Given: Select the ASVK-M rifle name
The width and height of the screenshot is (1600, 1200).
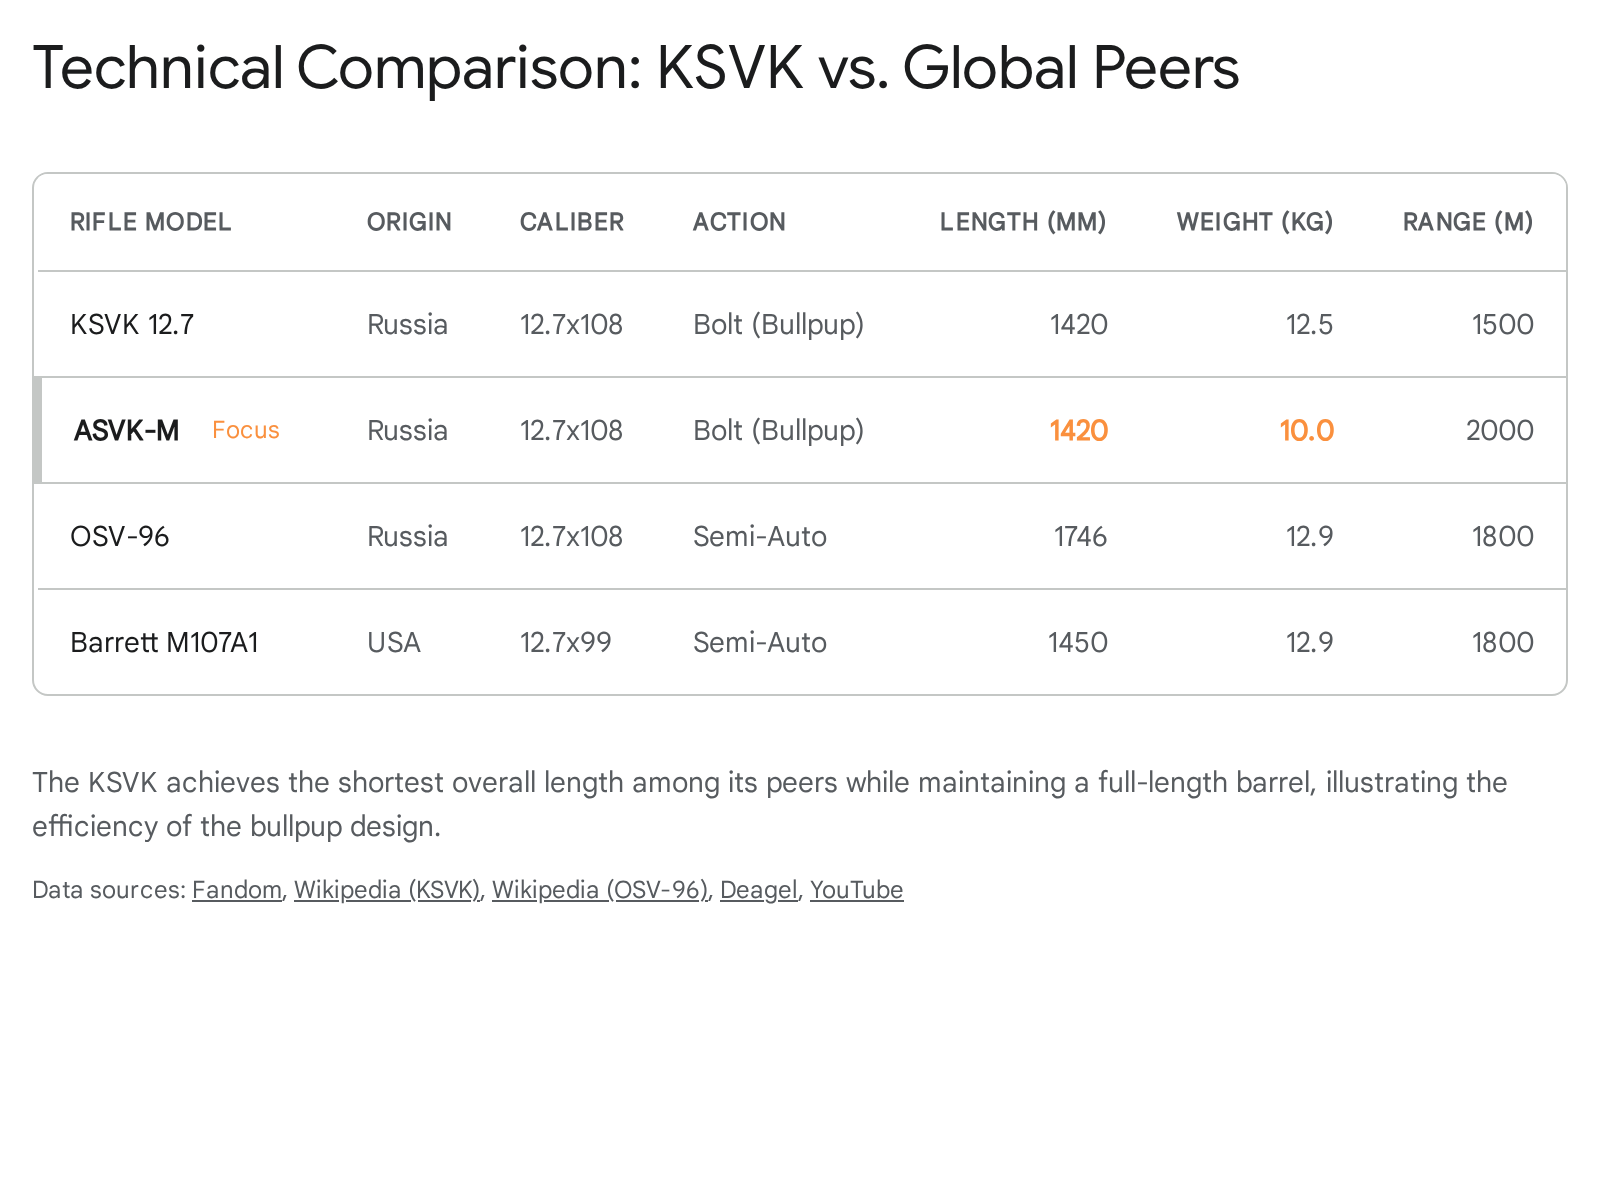Looking at the screenshot, I should (127, 431).
